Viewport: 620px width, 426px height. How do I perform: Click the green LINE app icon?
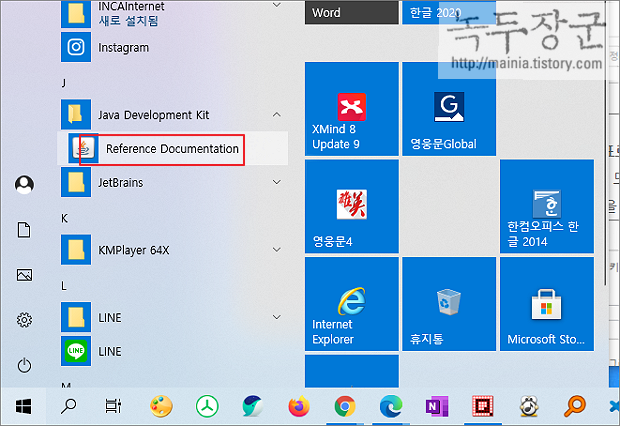tap(76, 351)
